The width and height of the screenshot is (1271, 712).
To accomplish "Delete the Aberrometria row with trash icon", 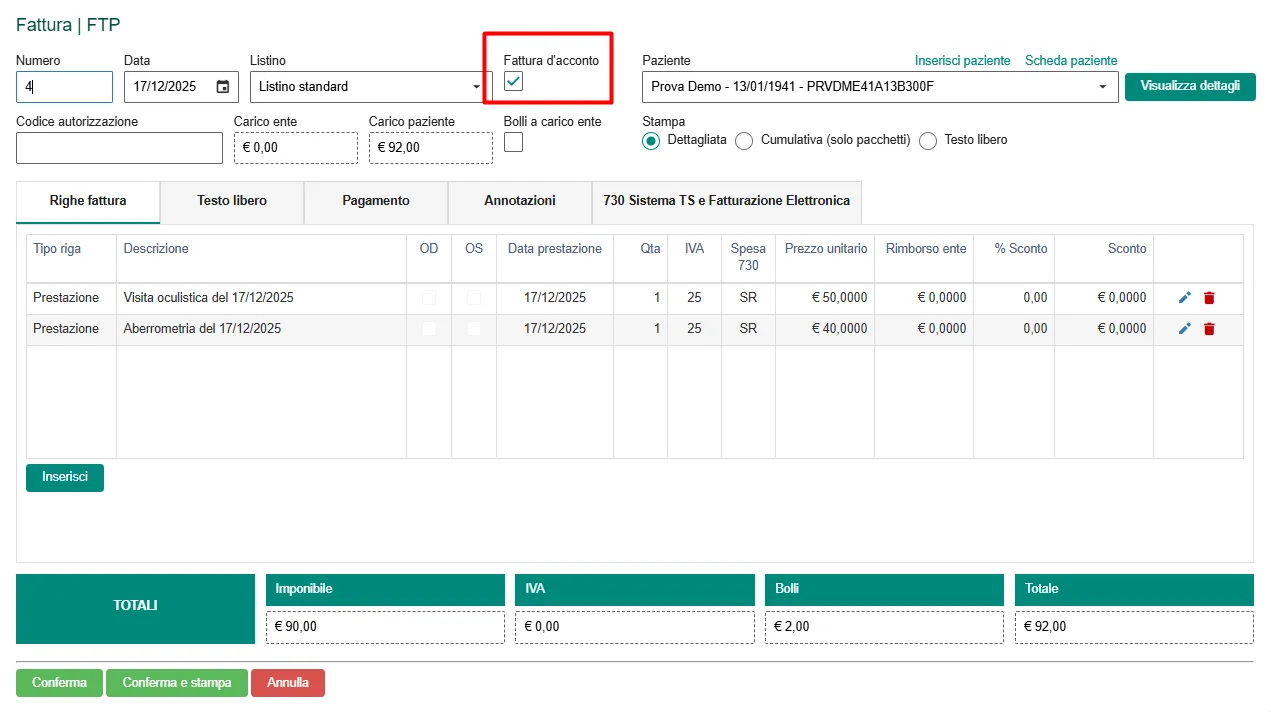I will (x=1209, y=329).
